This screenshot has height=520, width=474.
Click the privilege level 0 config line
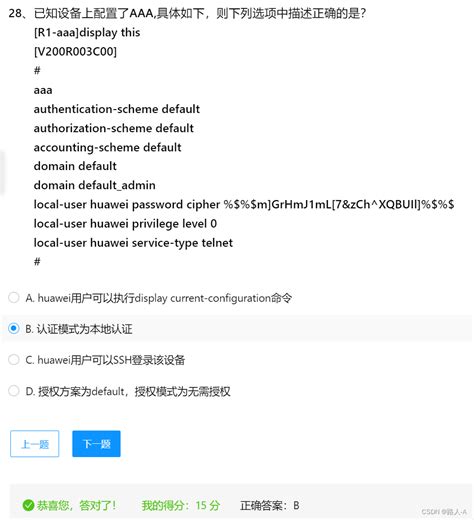pos(125,223)
